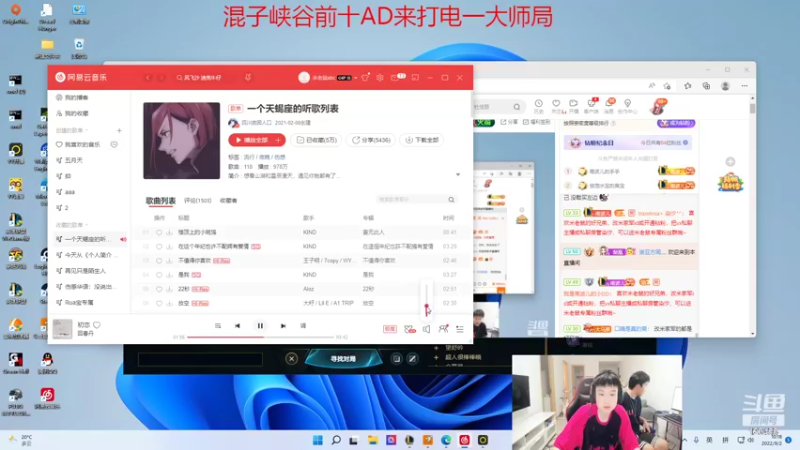Viewport: 800px width, 450px height.
Task: Open Windows taskbar search
Action: [x=336, y=440]
